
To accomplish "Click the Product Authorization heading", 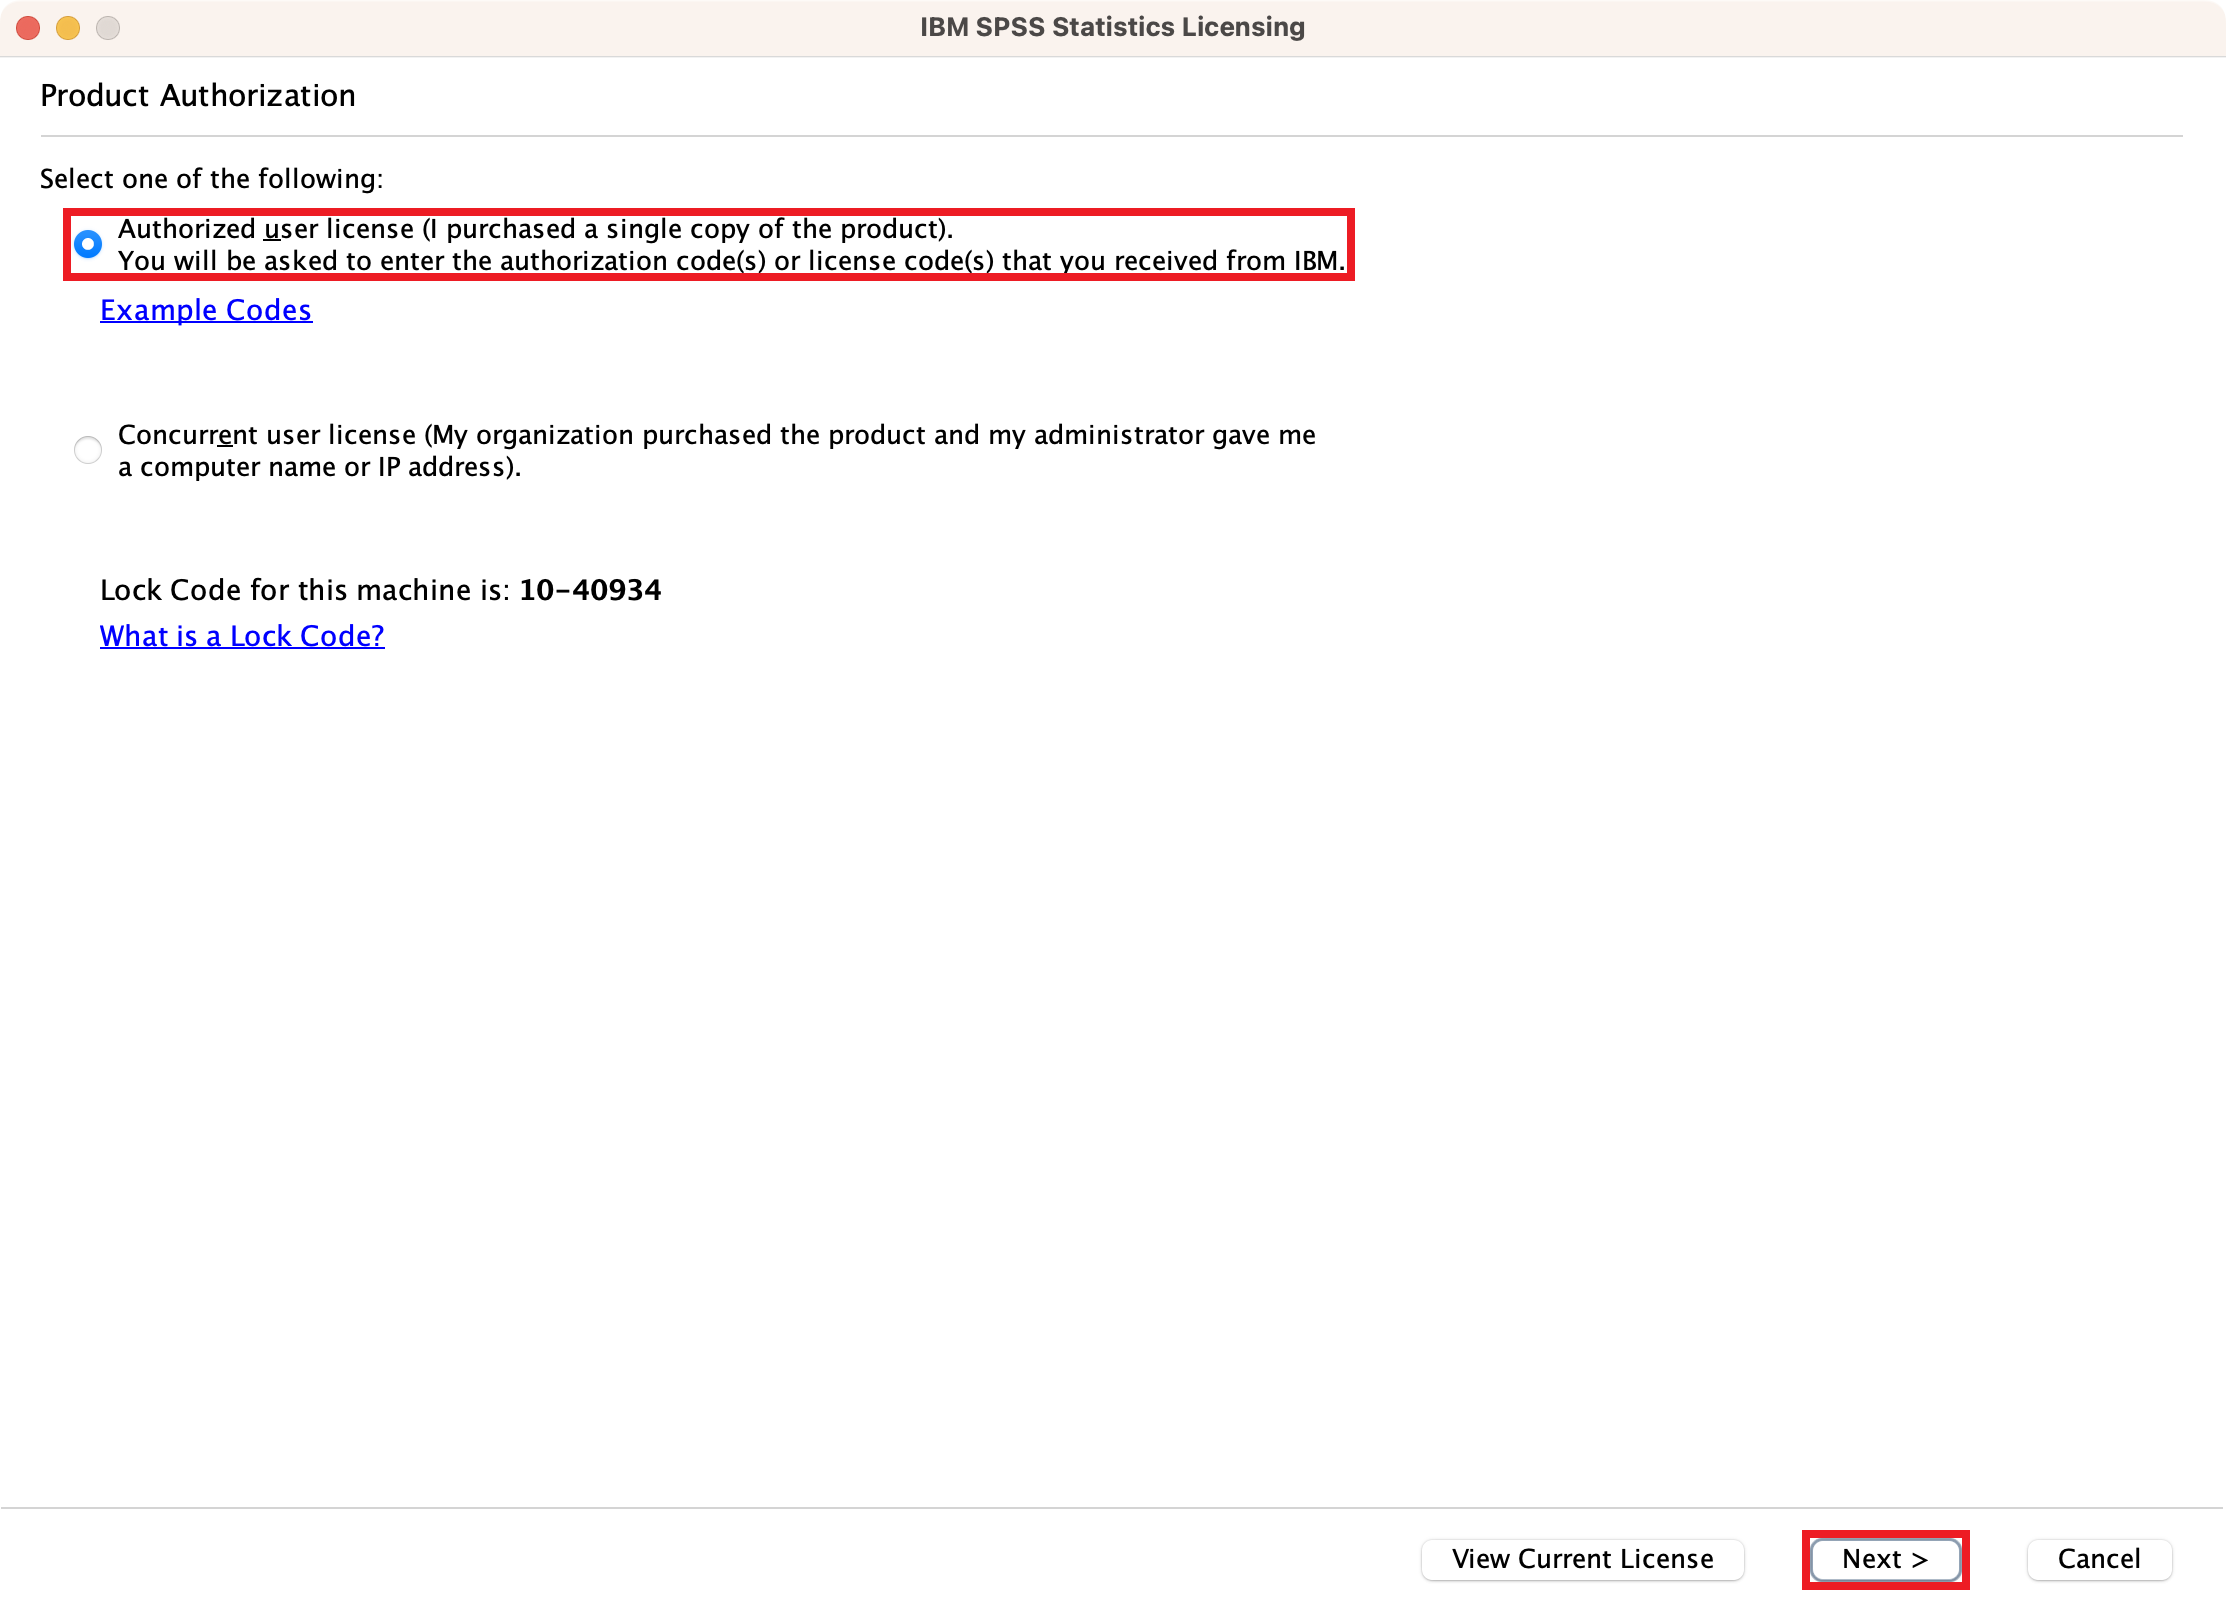I will click(198, 96).
